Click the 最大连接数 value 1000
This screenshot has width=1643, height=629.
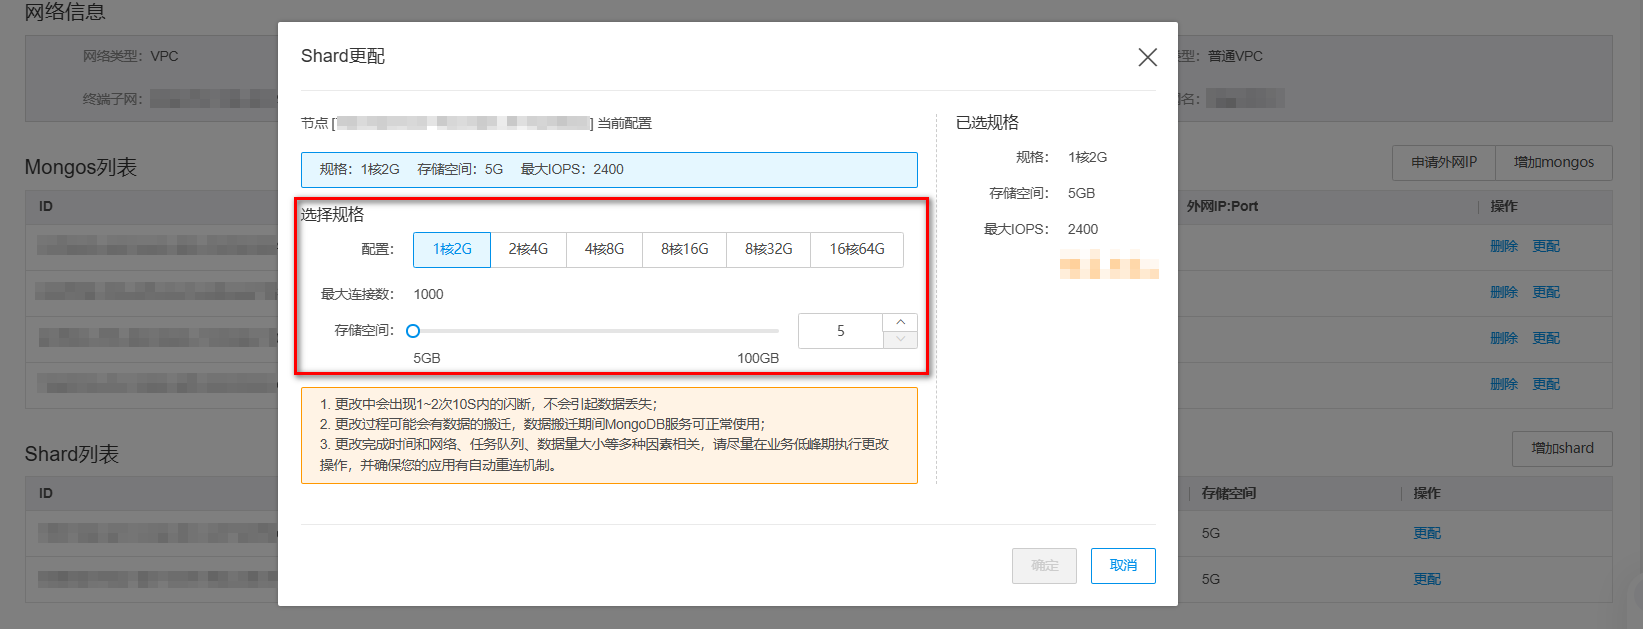pyautogui.click(x=428, y=294)
